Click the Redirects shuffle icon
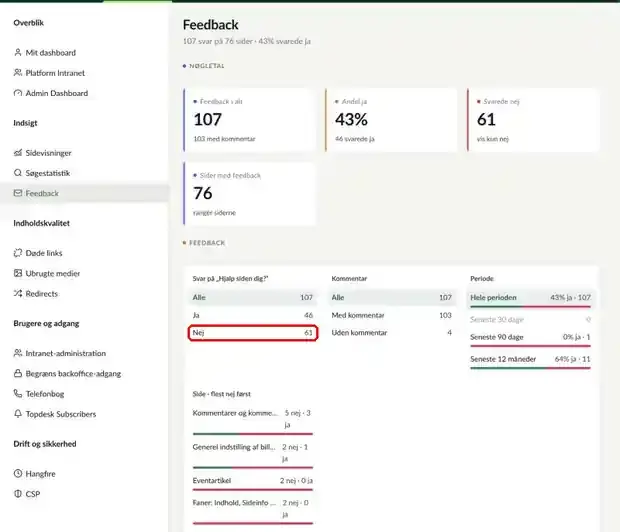This screenshot has width=620, height=532. pos(18,293)
